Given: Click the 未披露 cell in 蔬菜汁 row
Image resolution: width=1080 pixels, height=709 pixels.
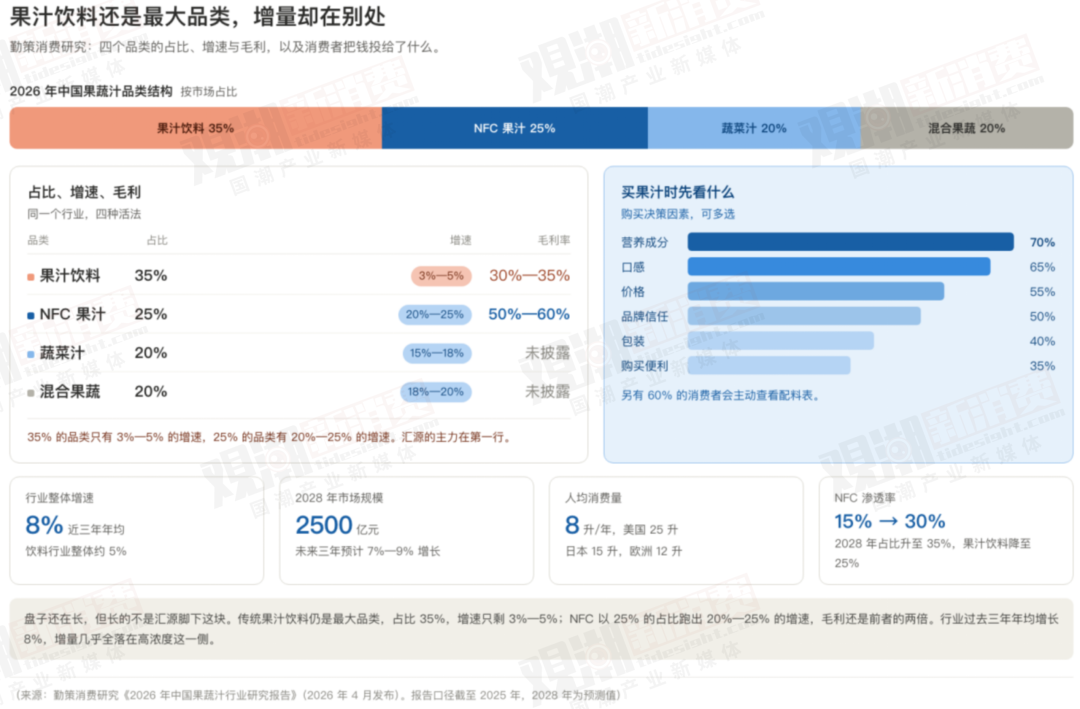Looking at the screenshot, I should point(548,353).
